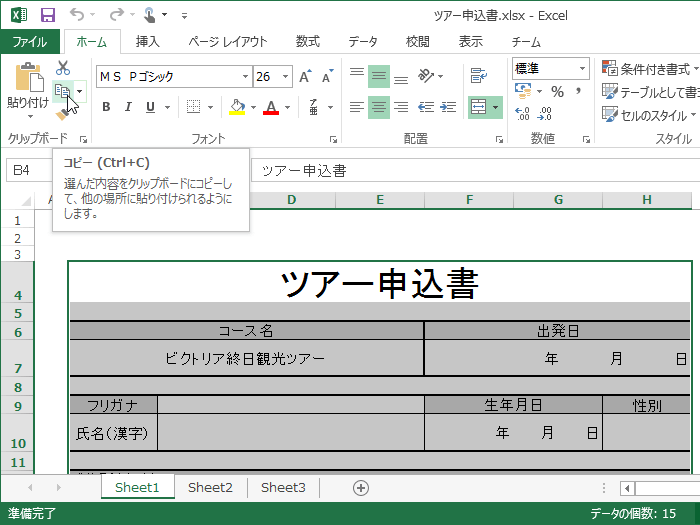Click Increase Indent icon
The width and height of the screenshot is (700, 525).
click(448, 107)
